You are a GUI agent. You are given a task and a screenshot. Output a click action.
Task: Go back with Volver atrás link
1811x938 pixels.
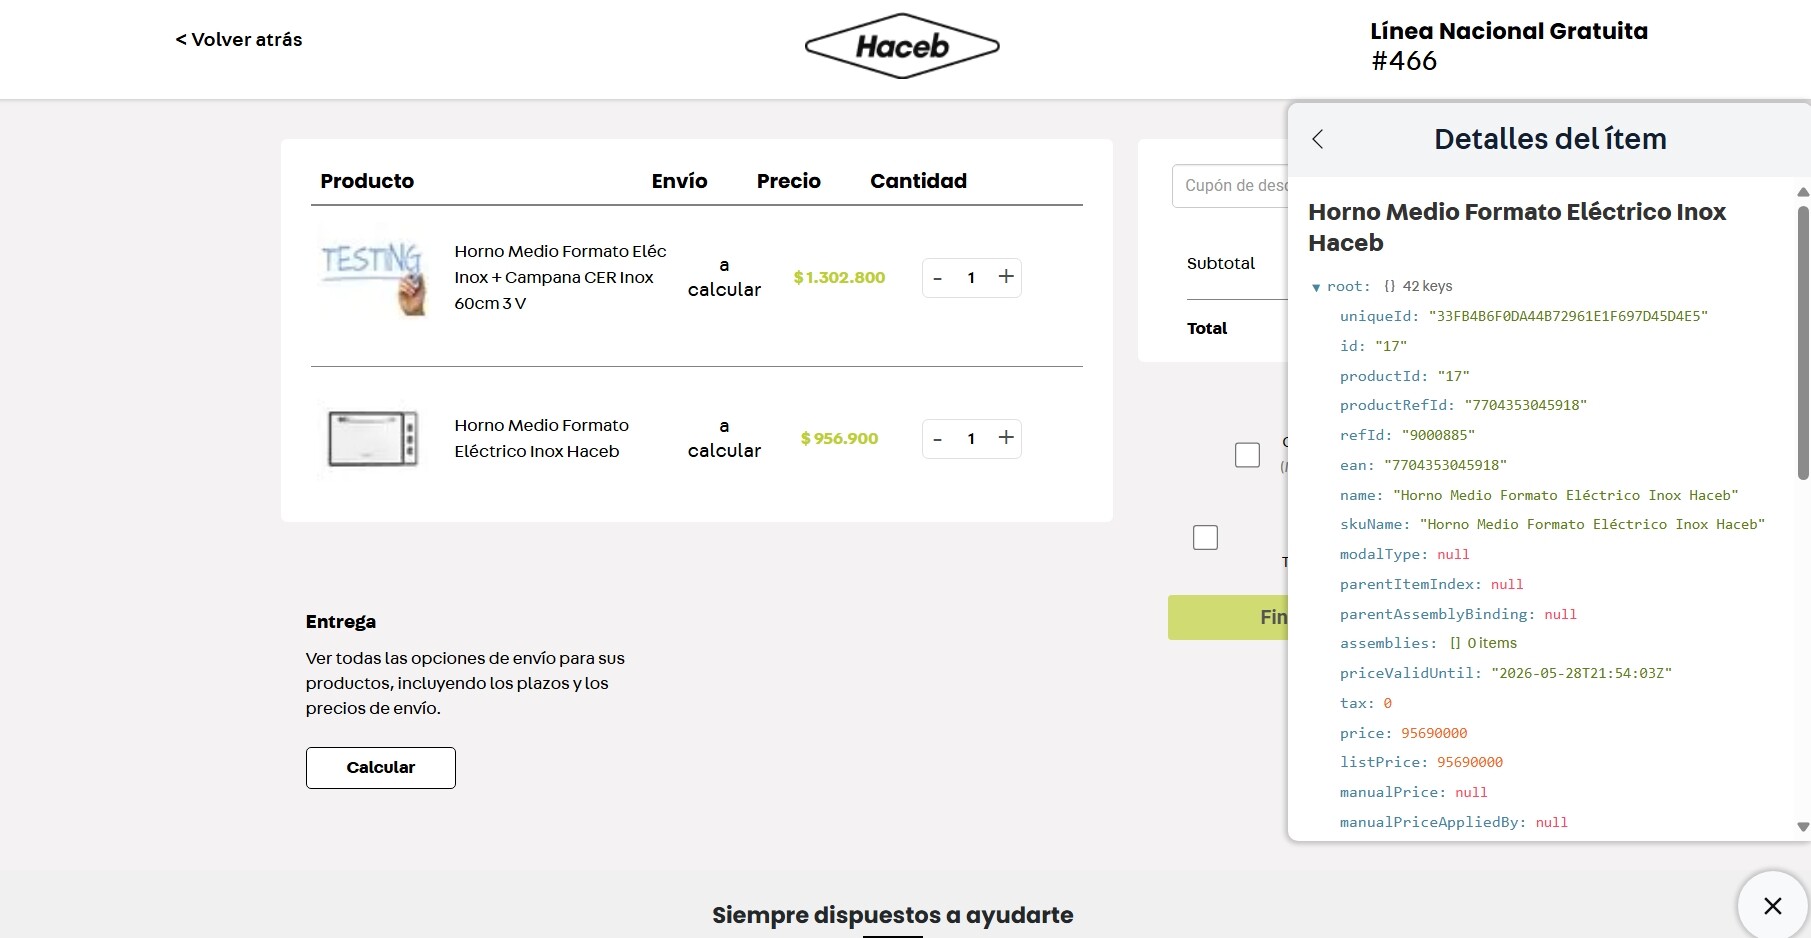239,40
